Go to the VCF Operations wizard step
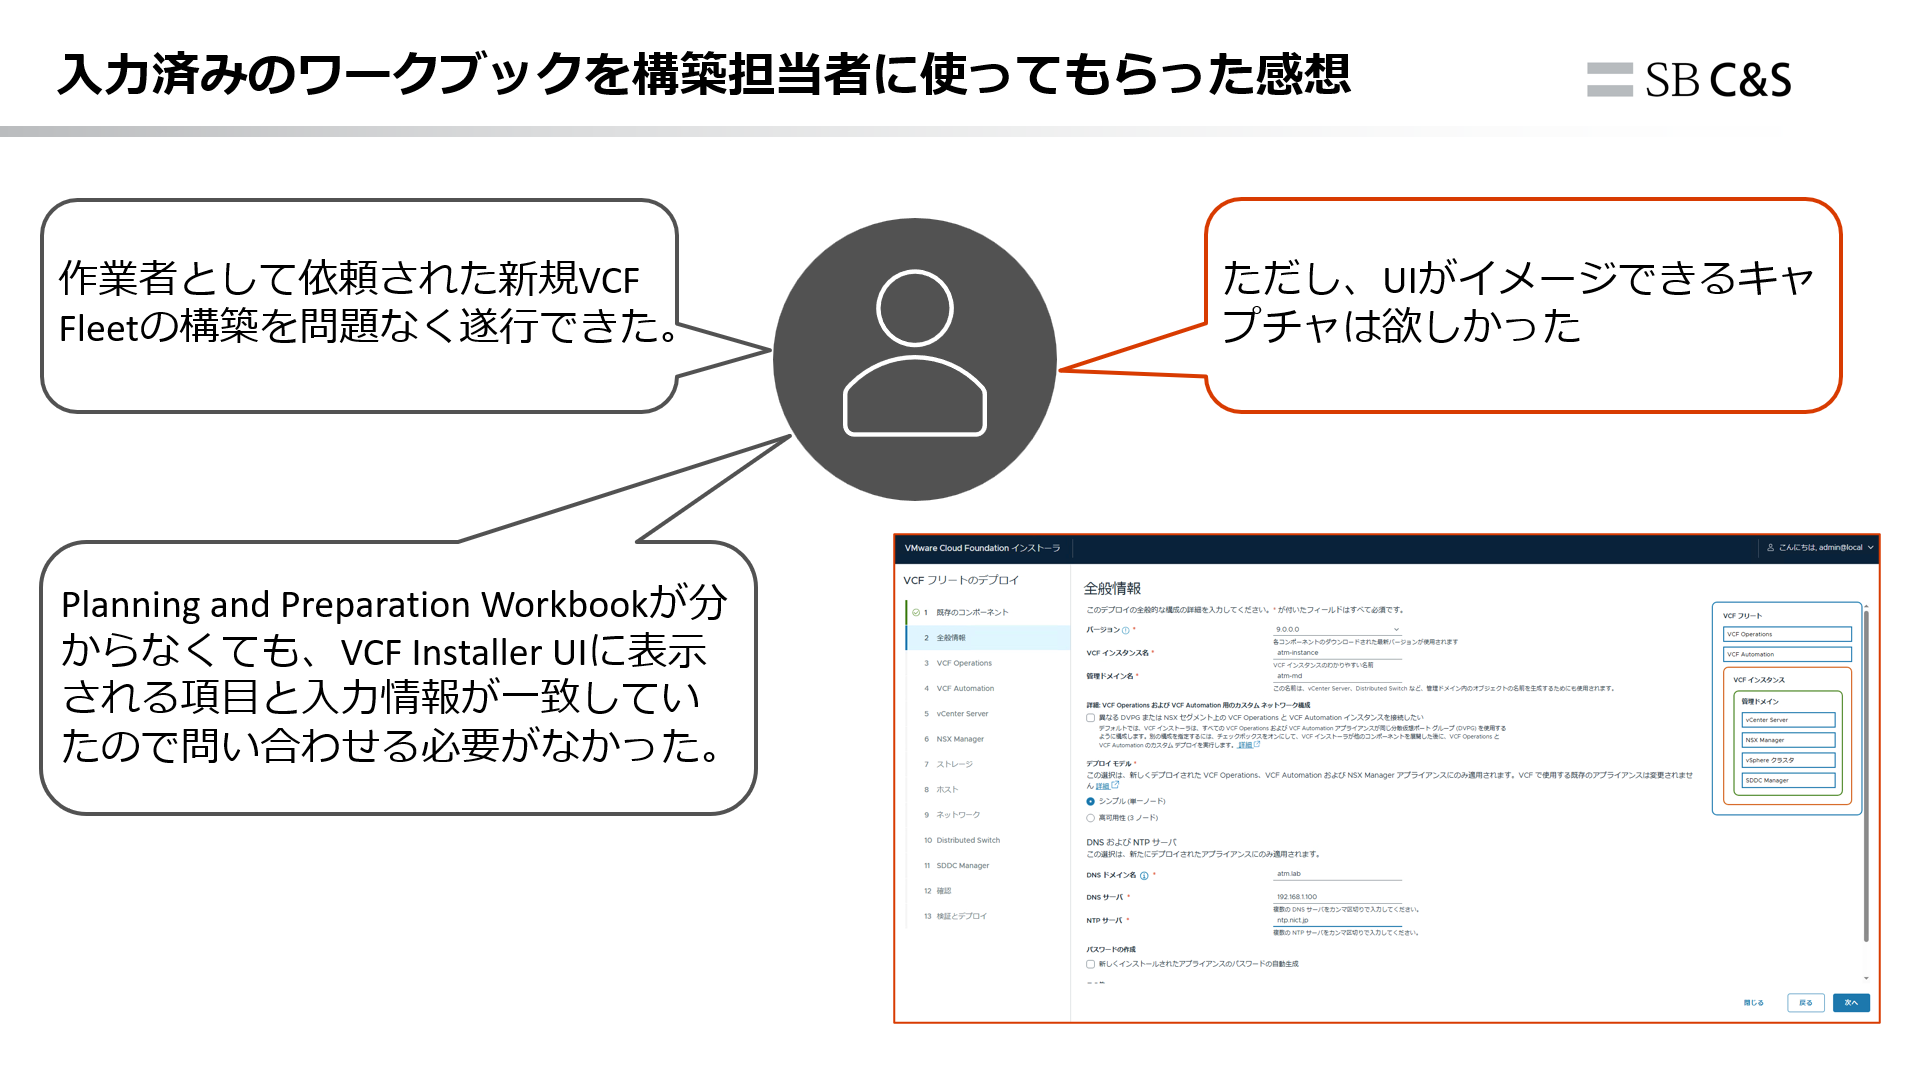Screen dimensions: 1920x1080 [x=964, y=663]
